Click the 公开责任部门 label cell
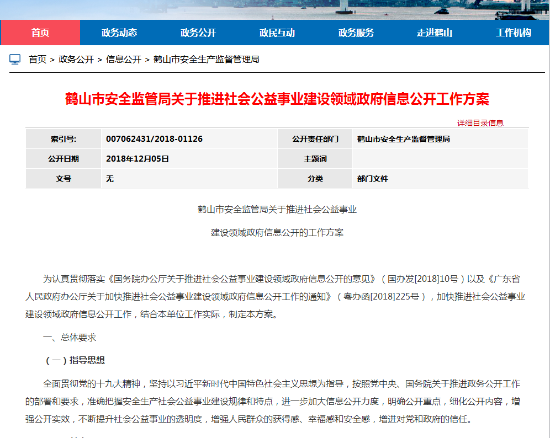This screenshot has width=550, height=438. coord(315,139)
